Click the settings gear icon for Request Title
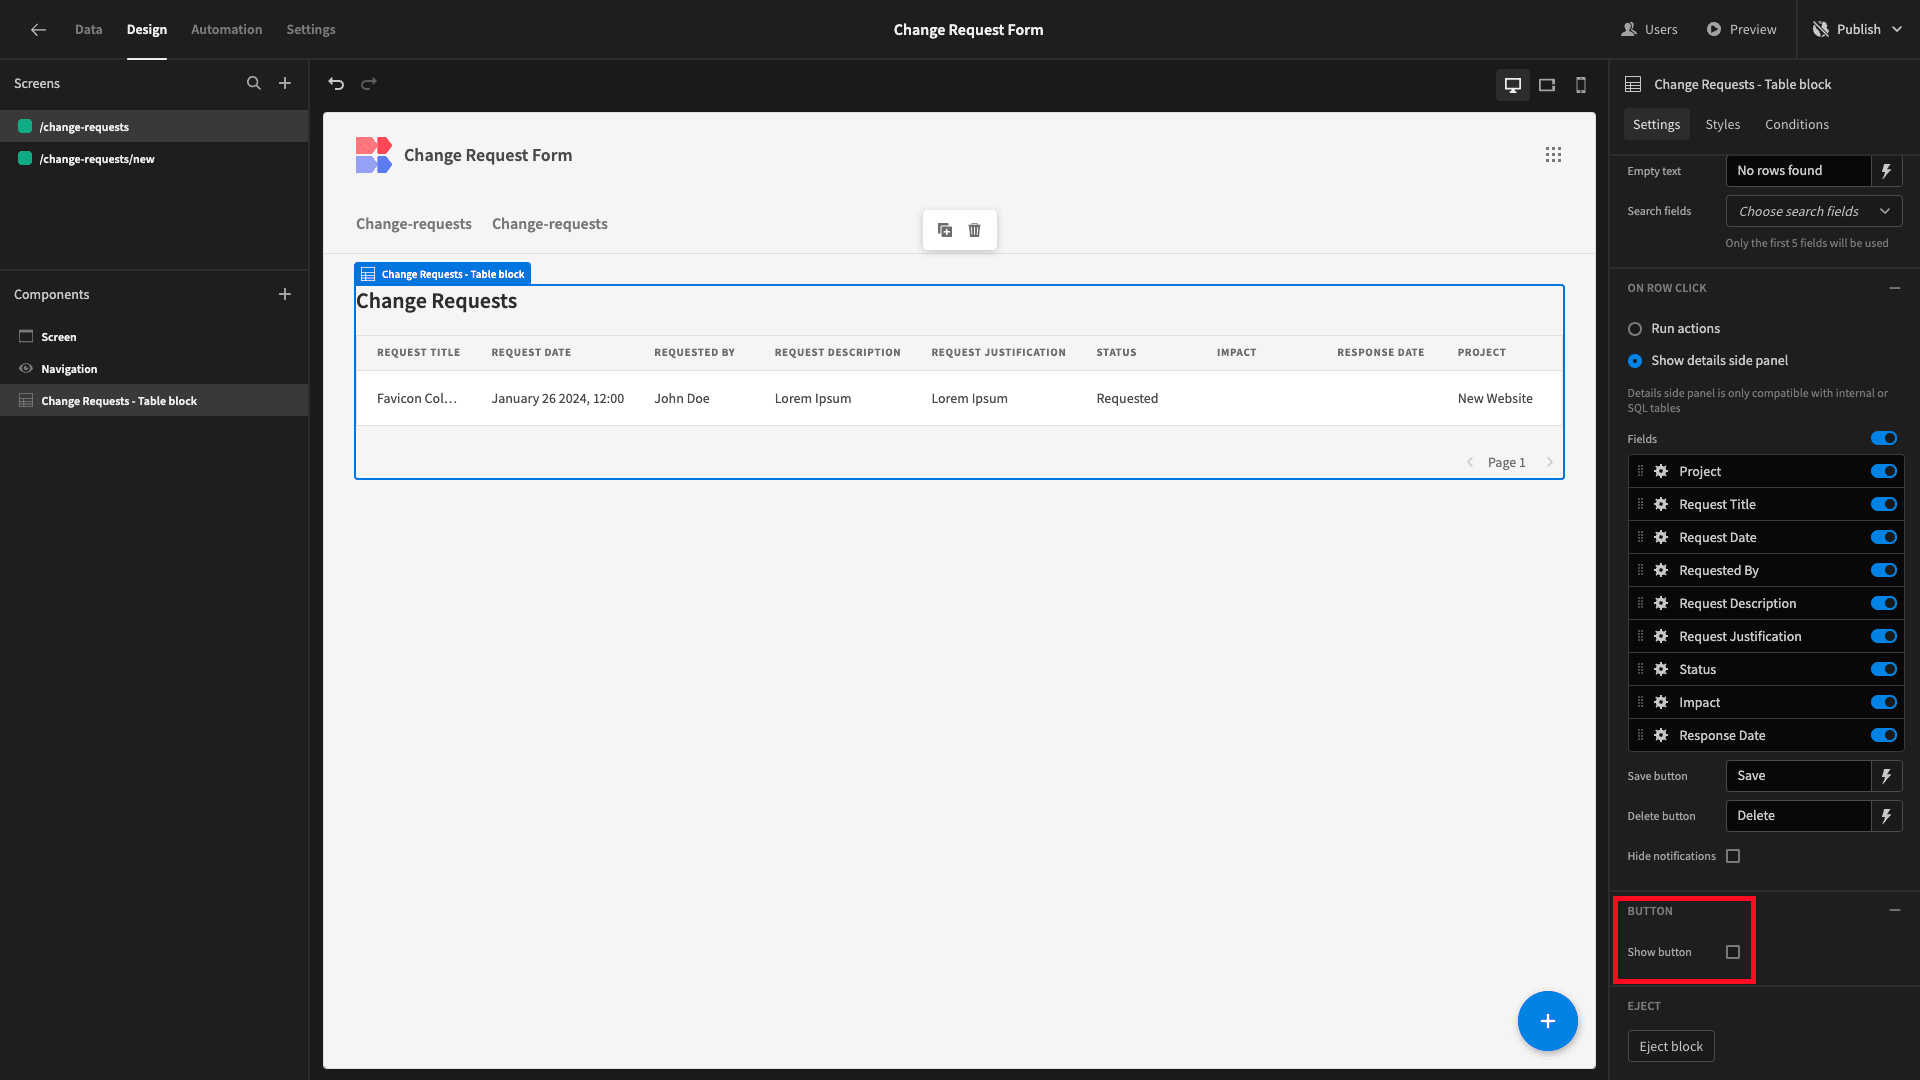The image size is (1920, 1080). pos(1660,504)
